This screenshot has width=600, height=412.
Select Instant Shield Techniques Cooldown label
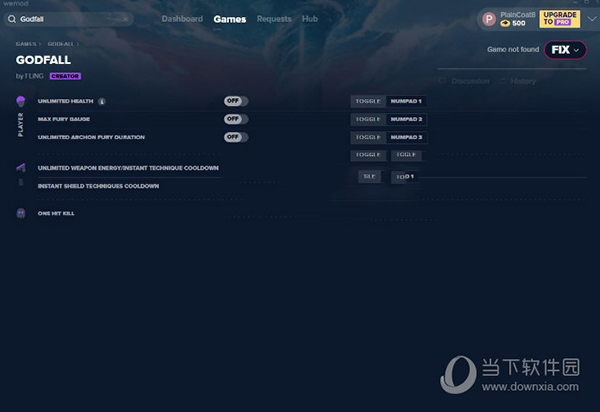(x=98, y=186)
